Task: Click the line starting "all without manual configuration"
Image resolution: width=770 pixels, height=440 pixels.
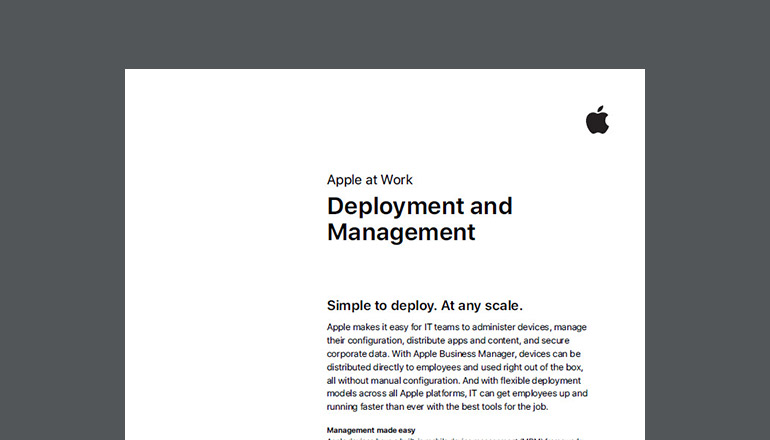Action: 454,380
